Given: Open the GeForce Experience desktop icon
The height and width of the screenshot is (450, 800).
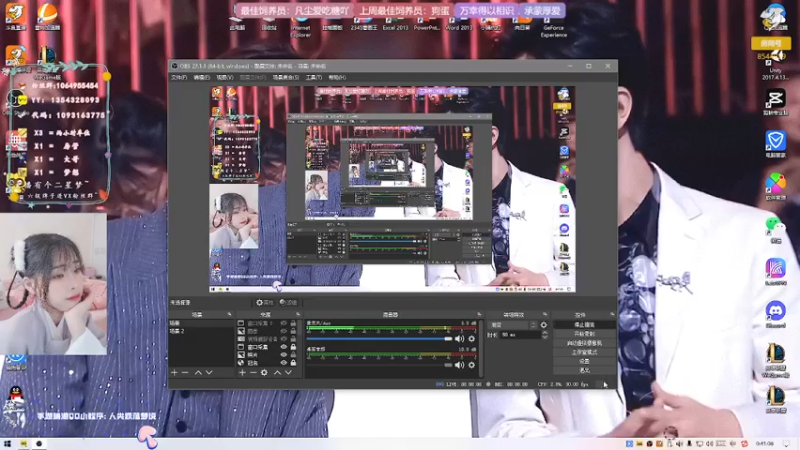Looking at the screenshot, I should 554,27.
